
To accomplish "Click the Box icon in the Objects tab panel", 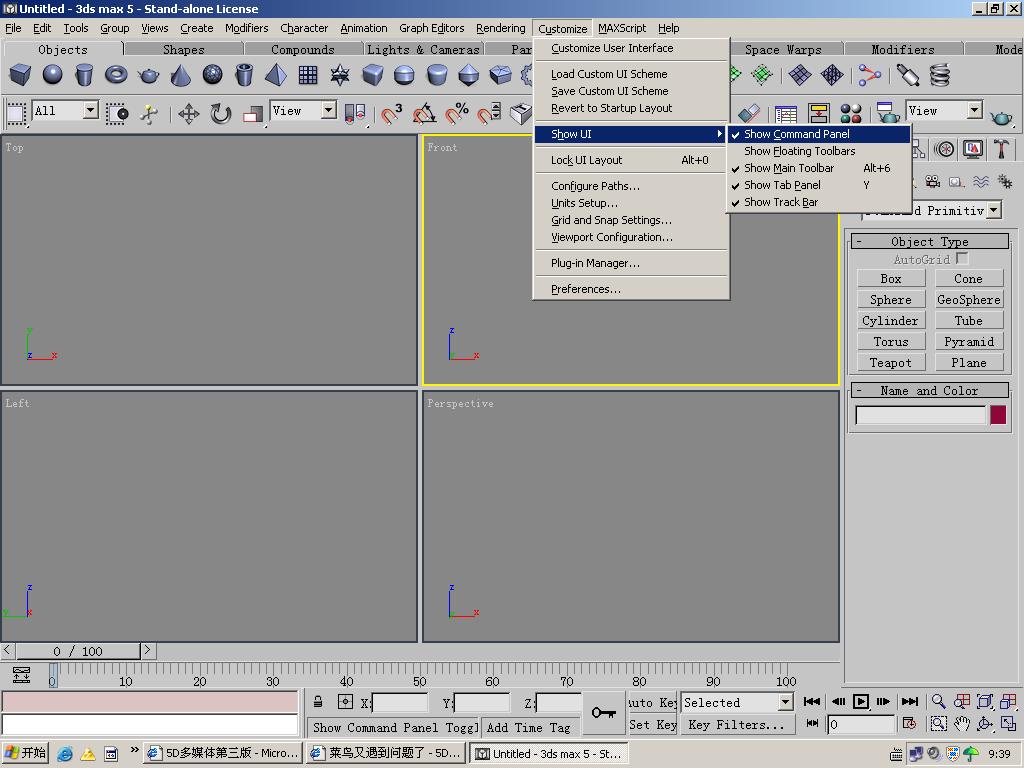I will click(20, 75).
